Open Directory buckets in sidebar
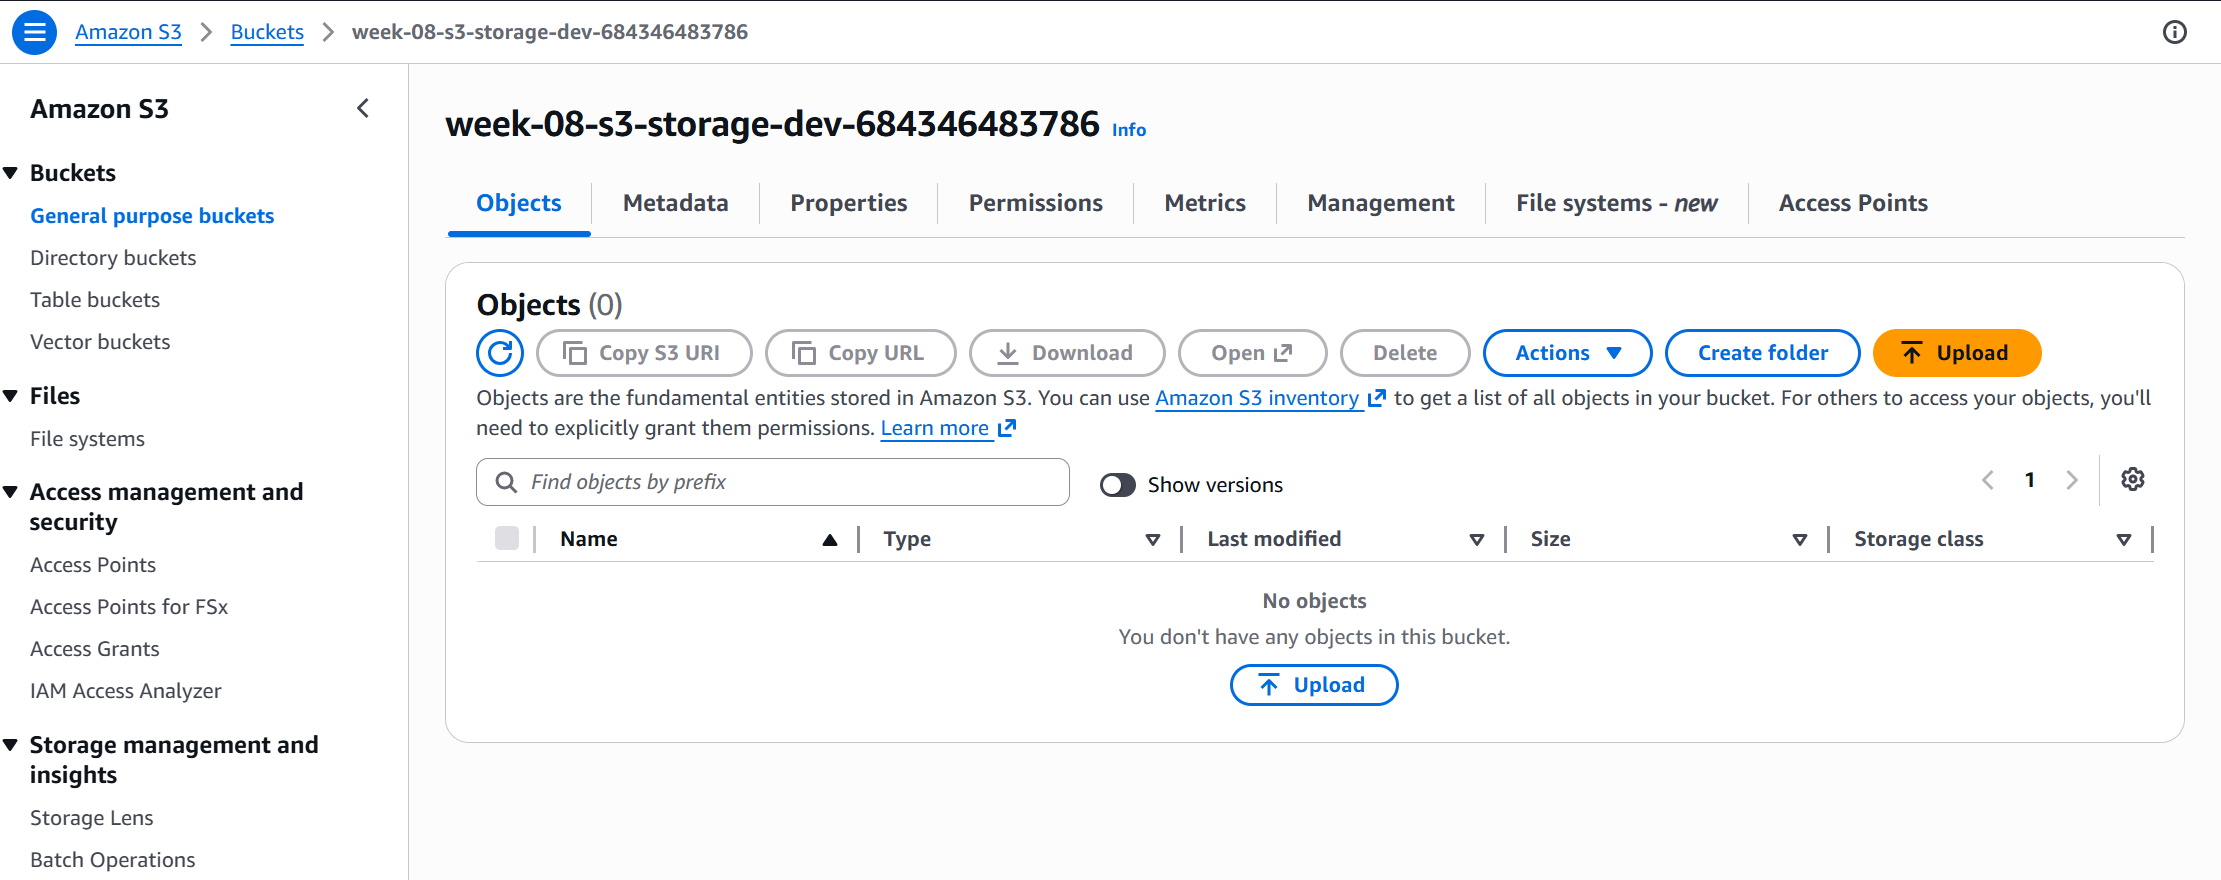Viewport: 2221px width, 880px height. [x=113, y=258]
